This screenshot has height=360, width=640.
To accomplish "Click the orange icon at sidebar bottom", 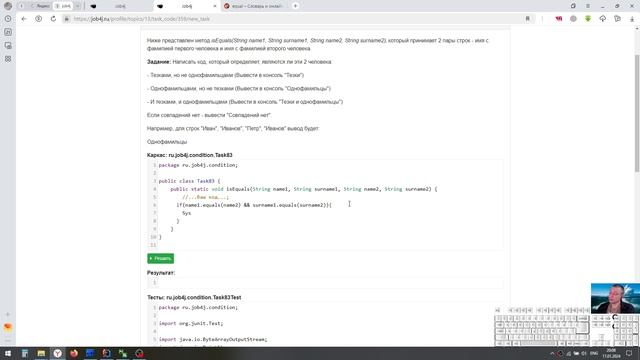I will (8, 327).
